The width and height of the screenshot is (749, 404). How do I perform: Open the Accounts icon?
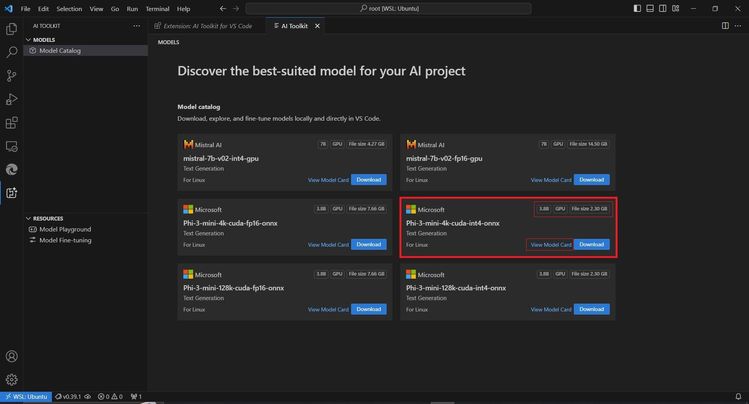11,356
